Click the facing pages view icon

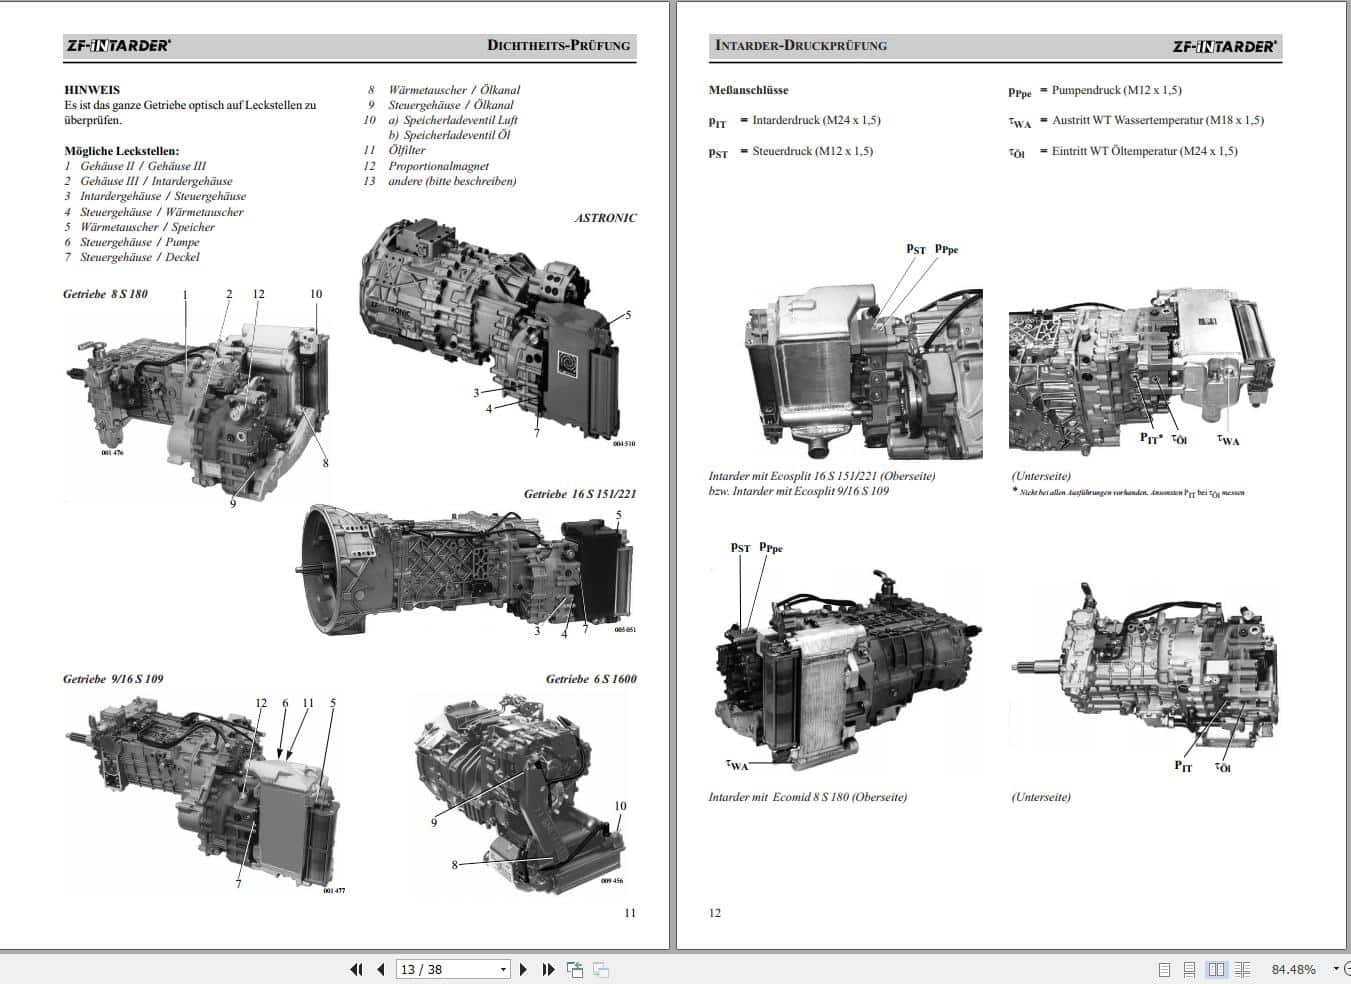click(1216, 969)
